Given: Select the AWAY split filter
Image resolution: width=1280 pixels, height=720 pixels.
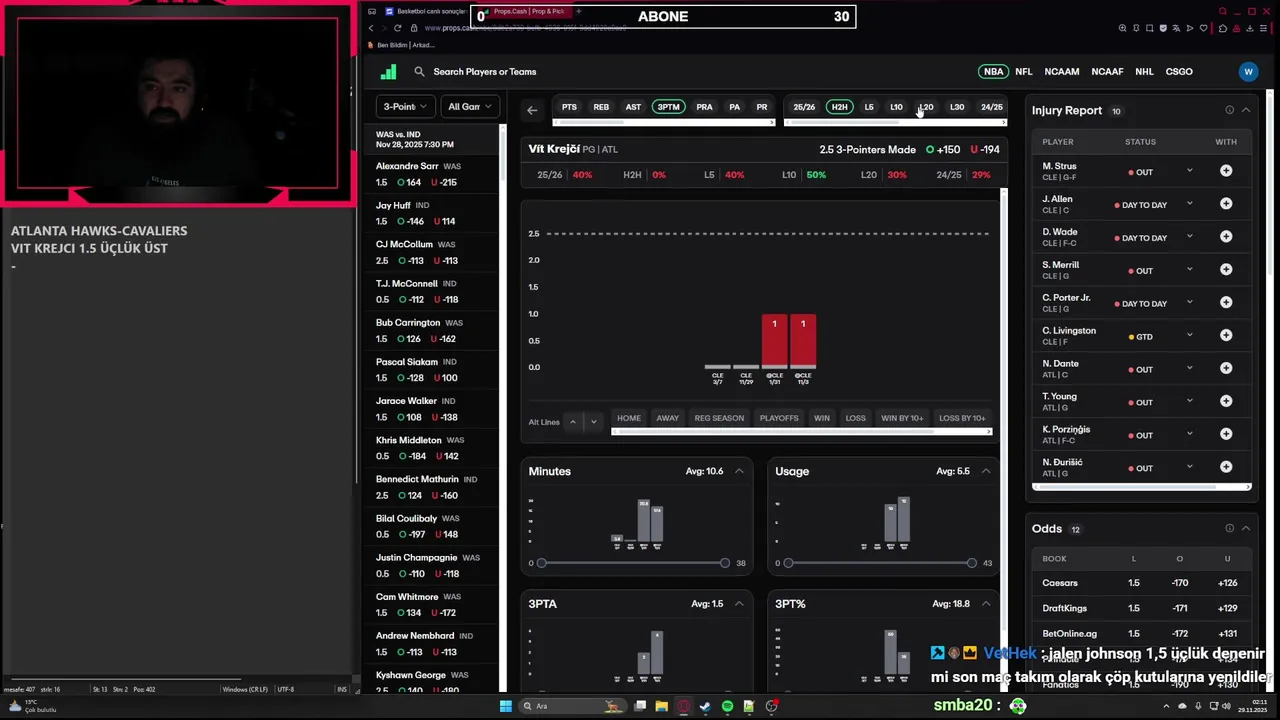Looking at the screenshot, I should pos(667,418).
